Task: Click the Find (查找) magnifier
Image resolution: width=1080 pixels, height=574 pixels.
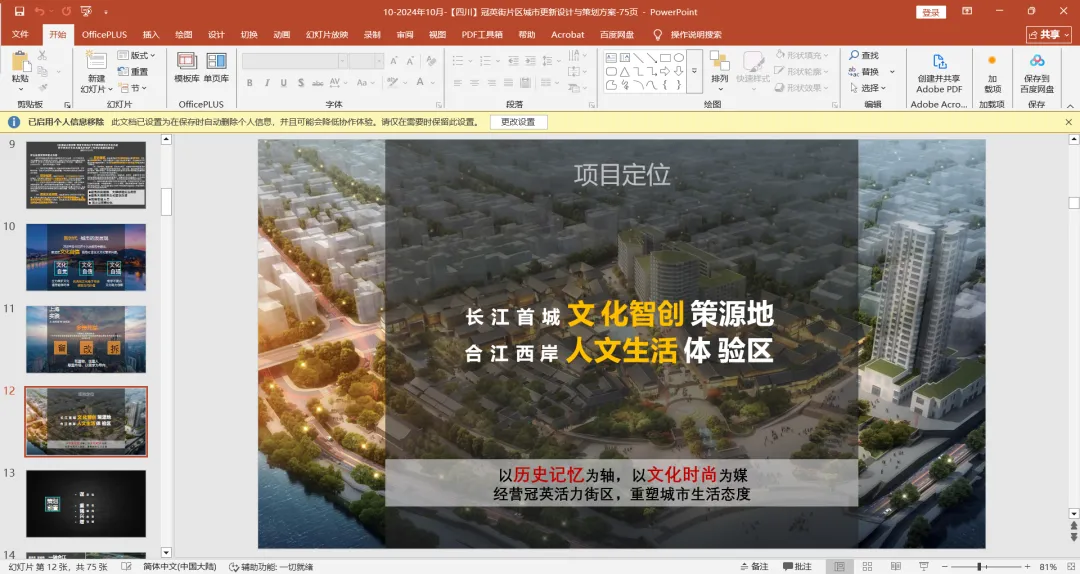Action: point(864,55)
